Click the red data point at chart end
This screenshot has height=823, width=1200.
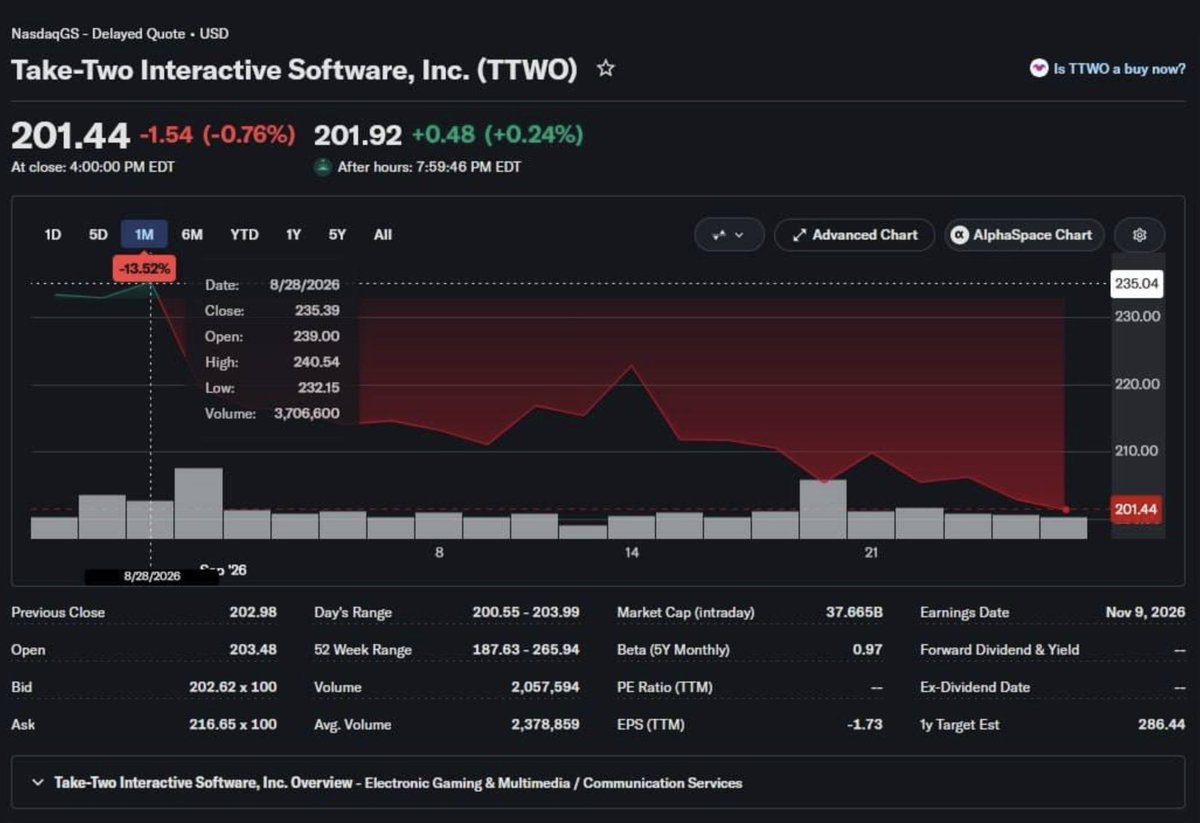tap(1066, 510)
